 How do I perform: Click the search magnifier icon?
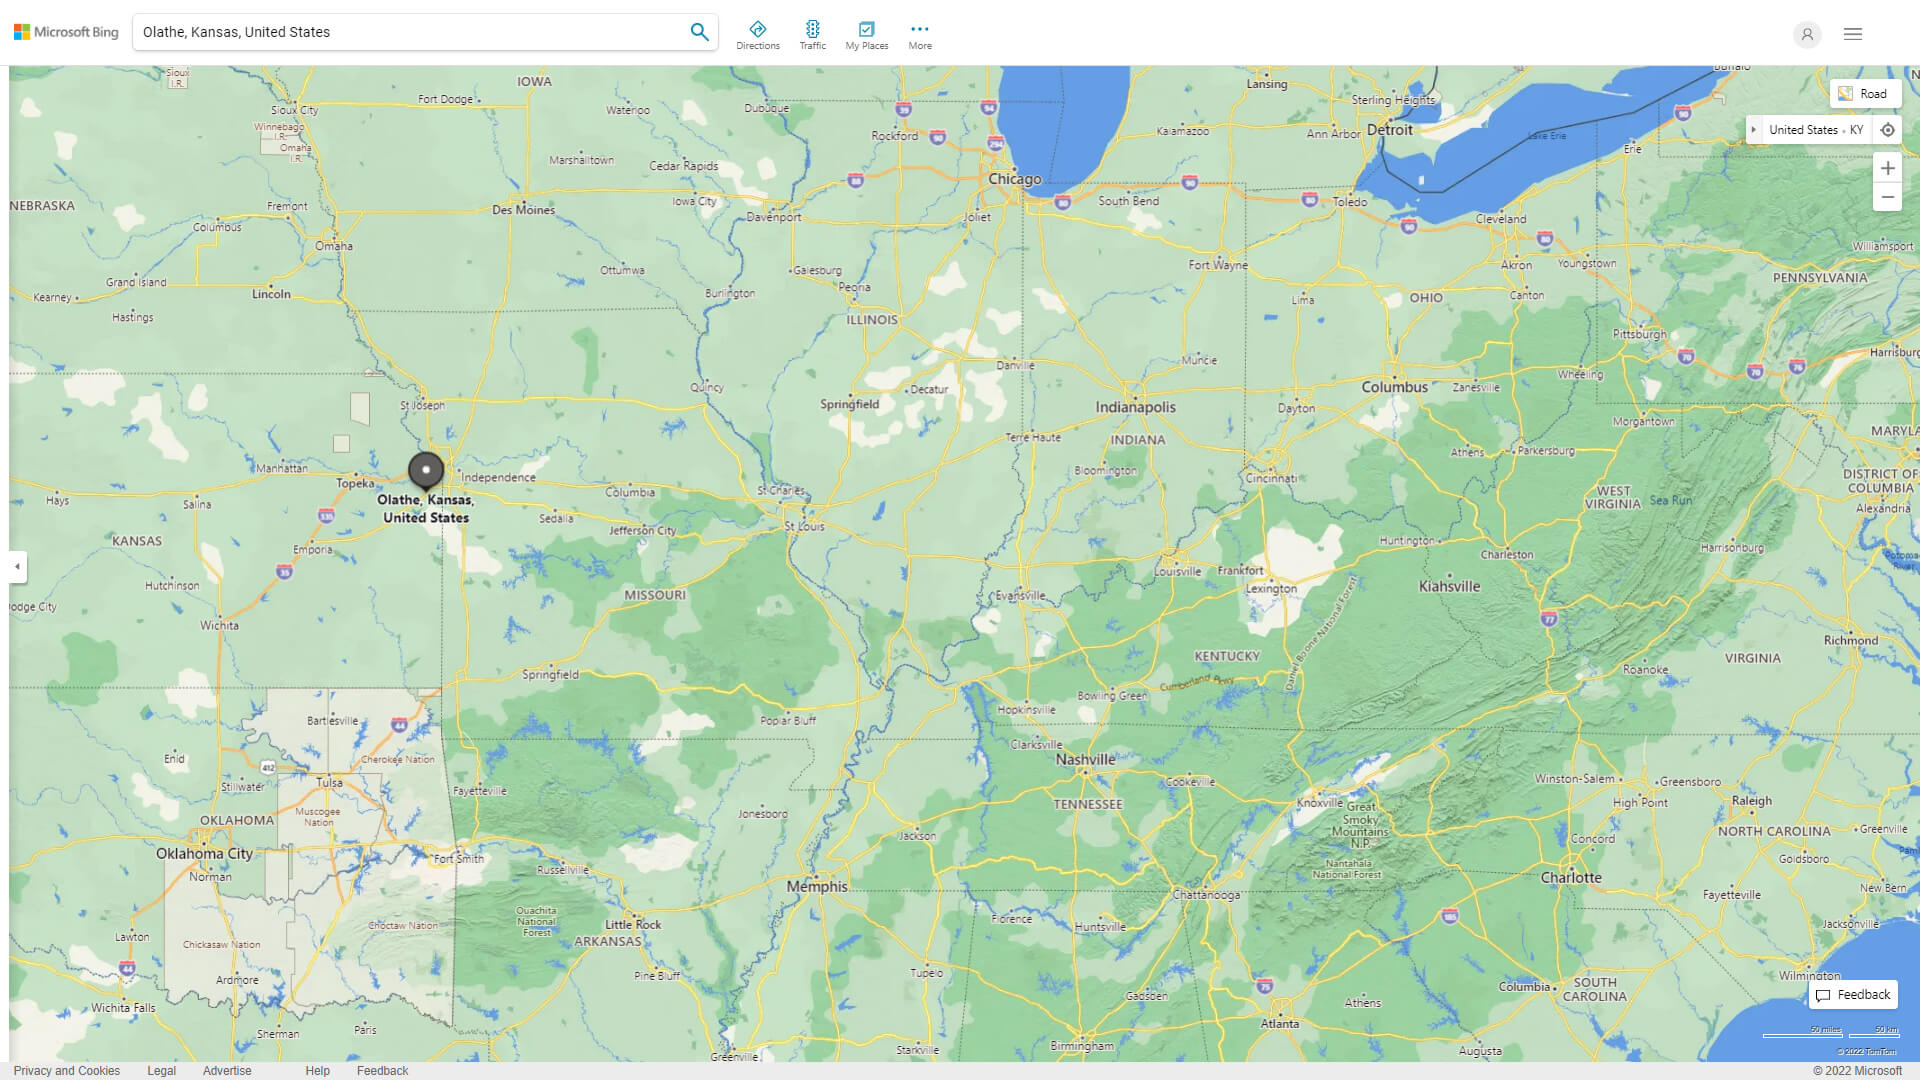699,31
